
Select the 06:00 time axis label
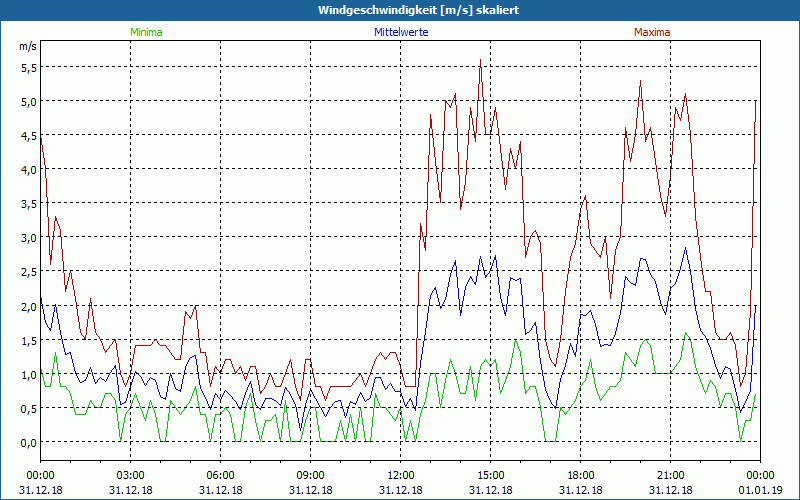click(x=221, y=475)
